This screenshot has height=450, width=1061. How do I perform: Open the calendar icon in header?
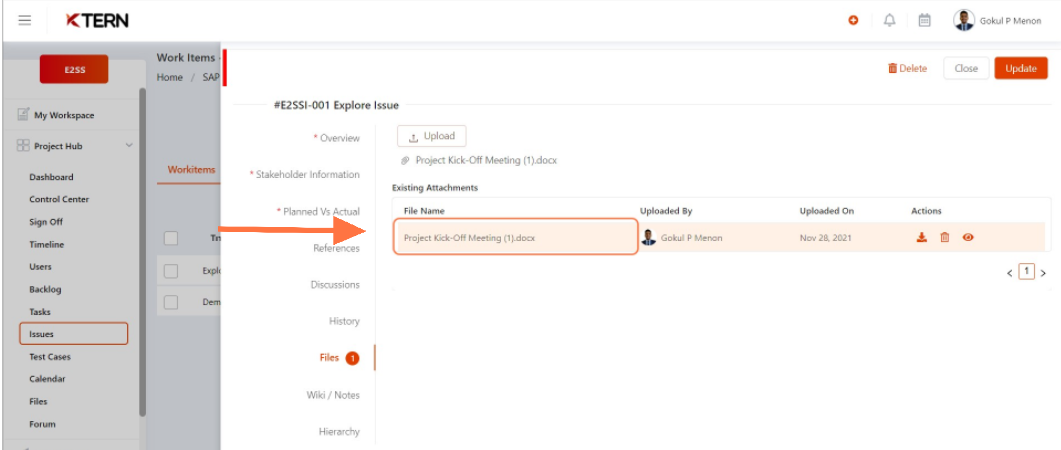pos(924,21)
